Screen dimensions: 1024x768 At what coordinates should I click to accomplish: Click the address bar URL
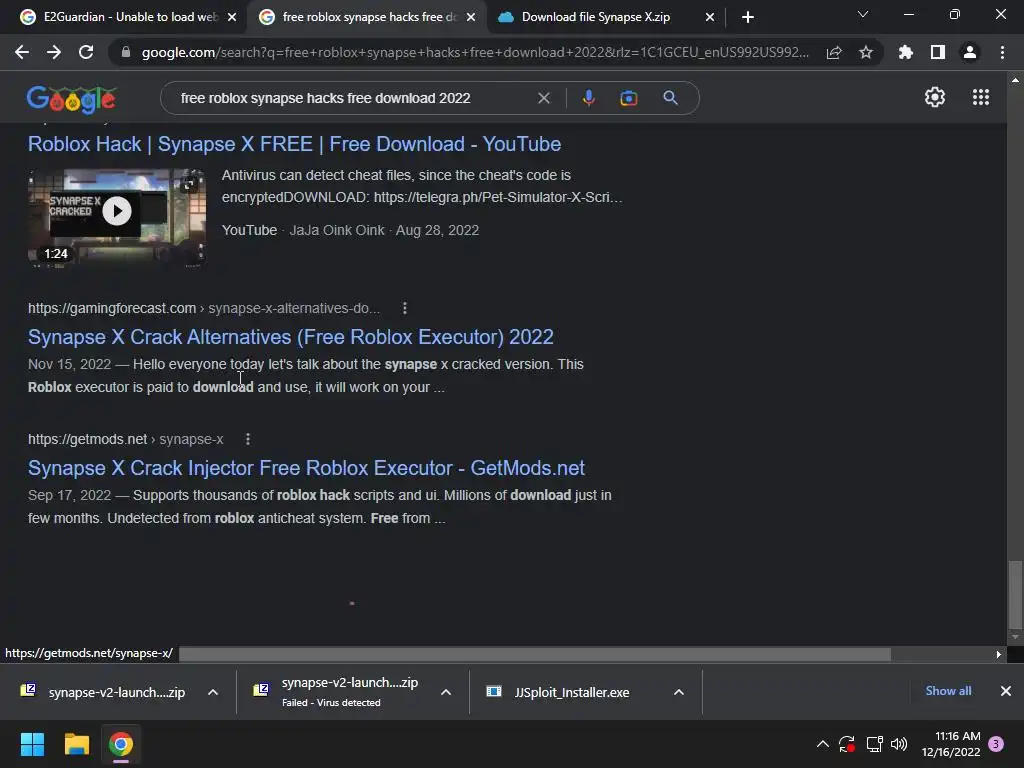coord(475,52)
